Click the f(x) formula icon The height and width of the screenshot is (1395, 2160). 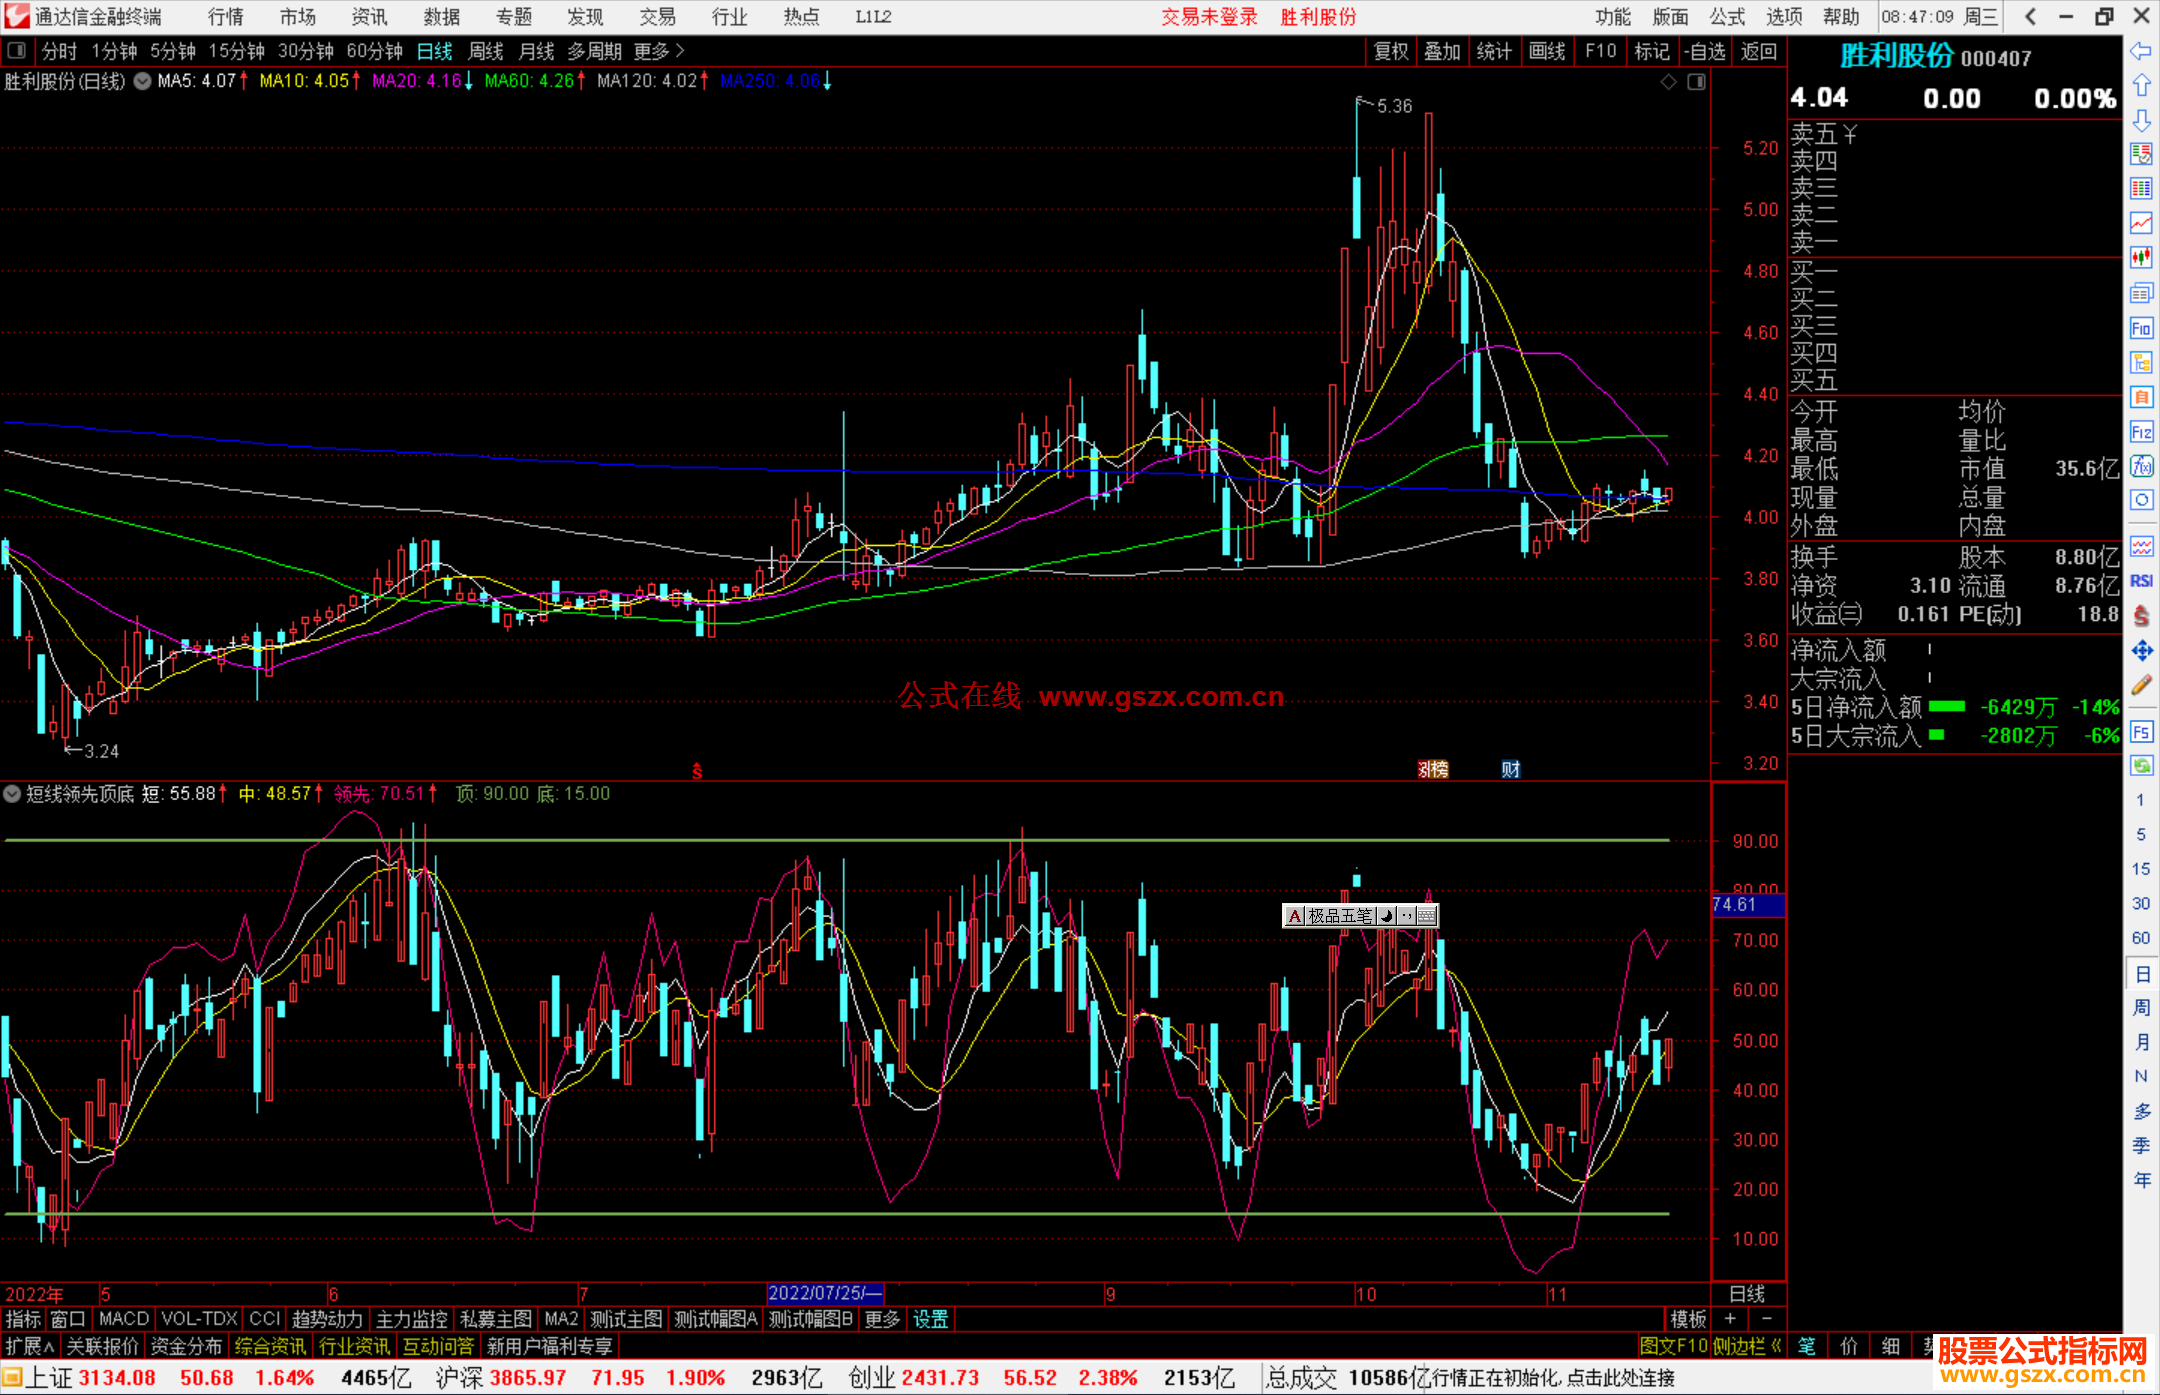coord(2141,466)
